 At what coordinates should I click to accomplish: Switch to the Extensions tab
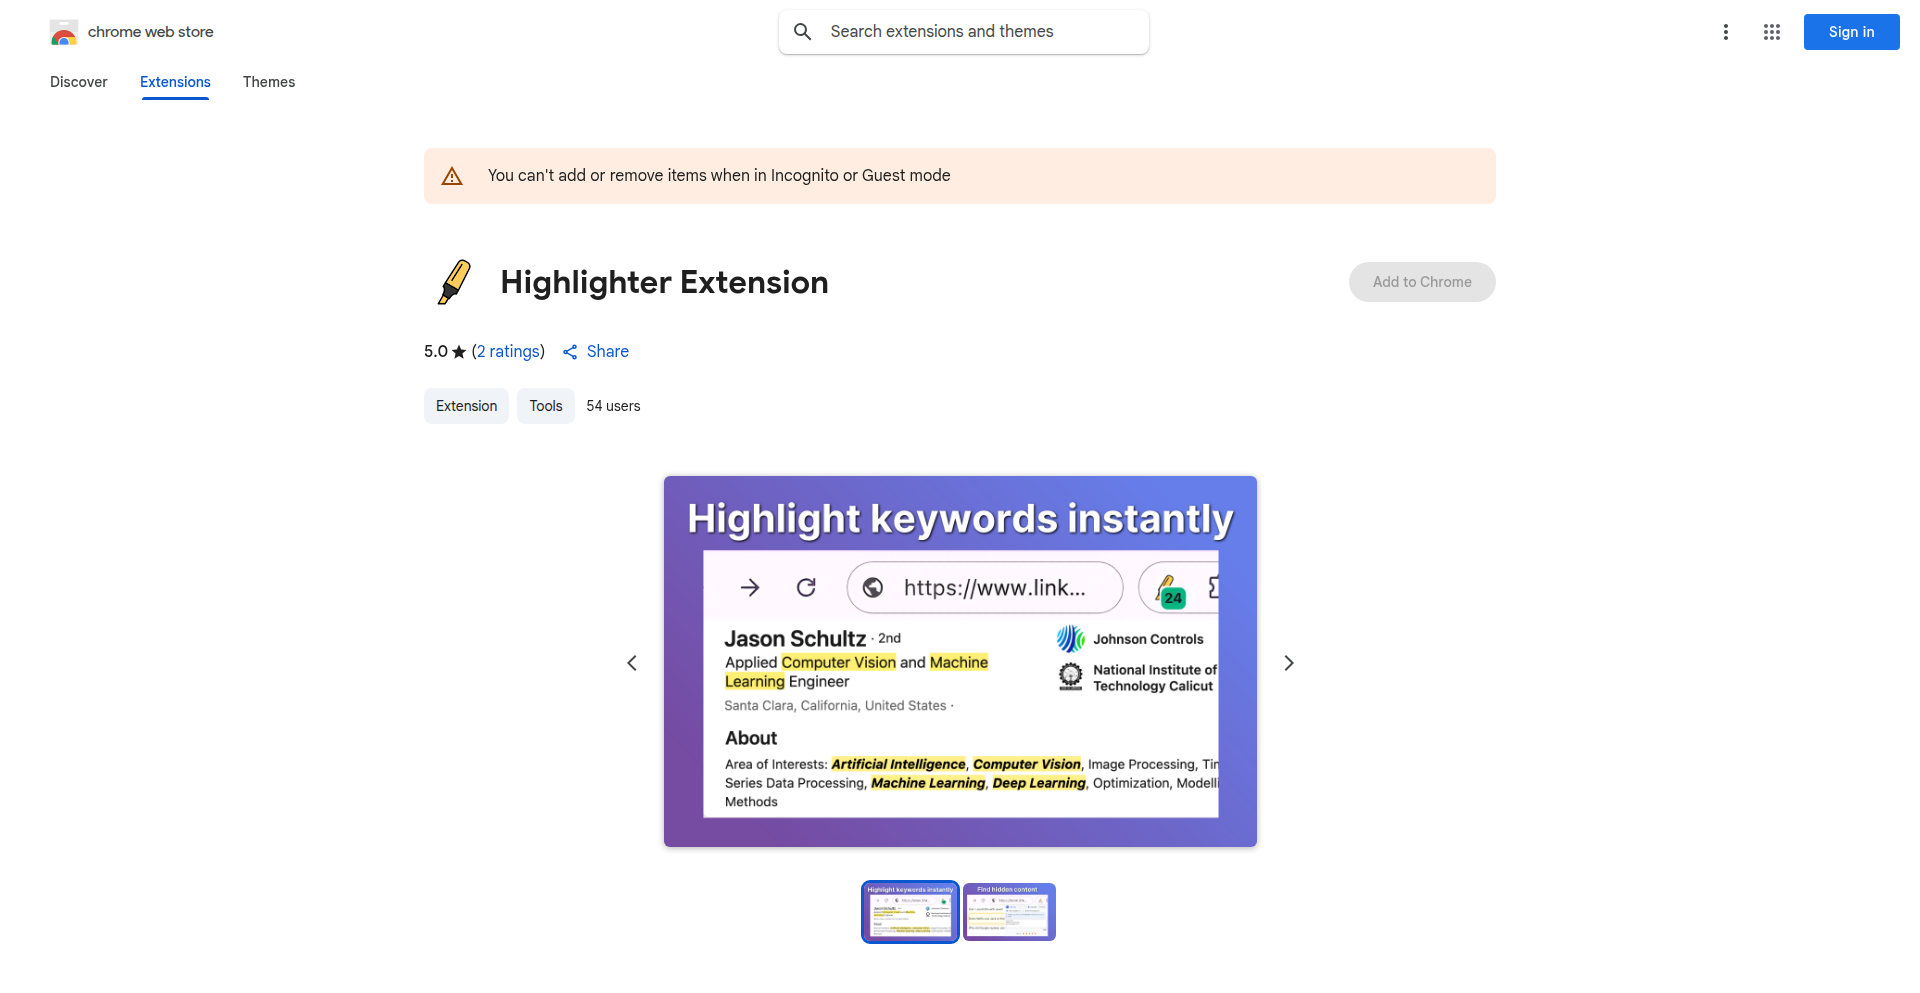175,82
